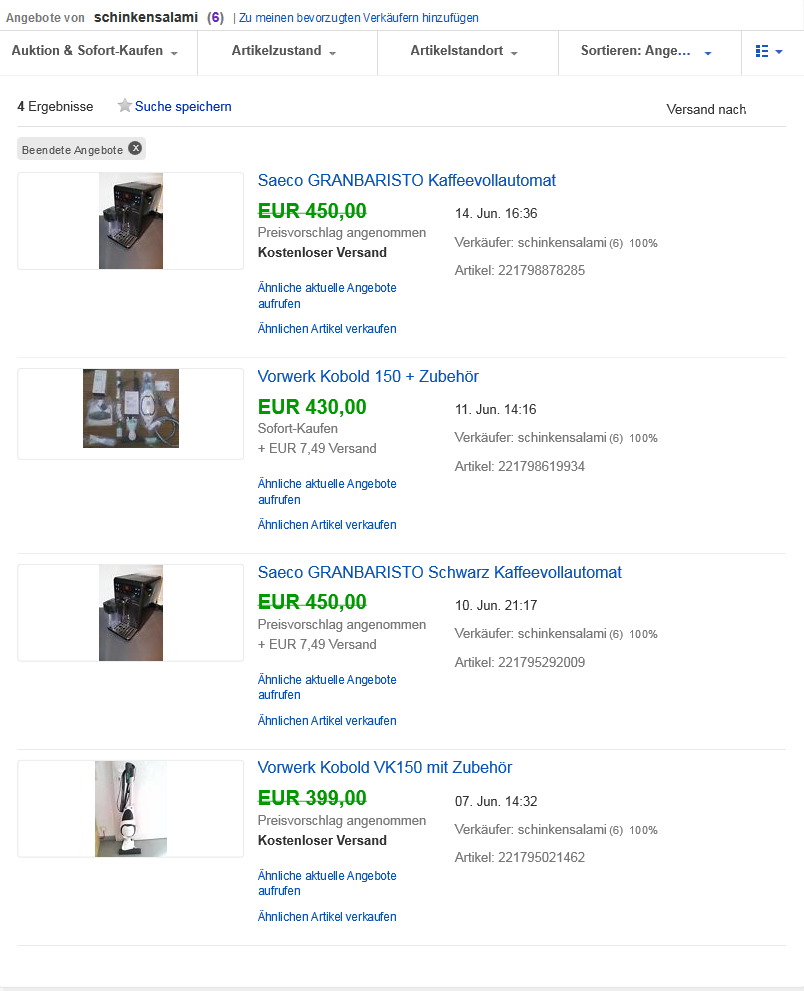
Task: Click seller feedback score (6) in header
Action: coord(216,18)
